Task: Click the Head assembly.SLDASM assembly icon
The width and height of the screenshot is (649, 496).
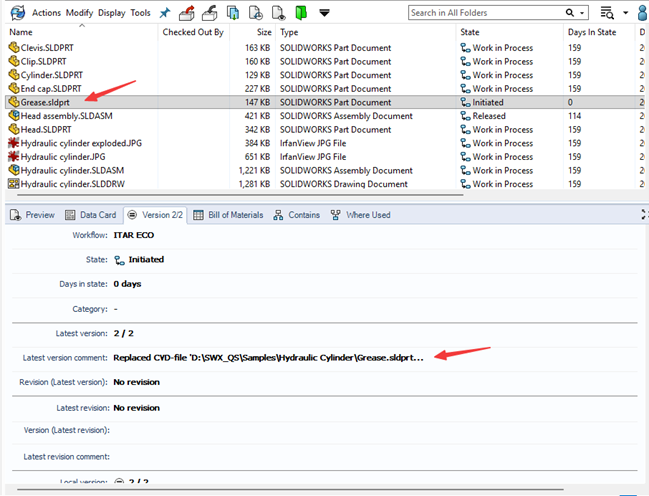Action: [x=14, y=116]
